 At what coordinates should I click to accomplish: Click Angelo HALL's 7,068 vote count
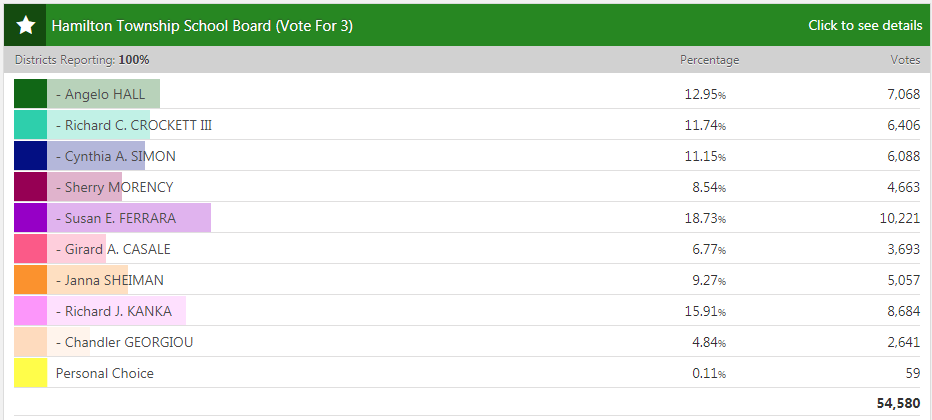pyautogui.click(x=903, y=95)
